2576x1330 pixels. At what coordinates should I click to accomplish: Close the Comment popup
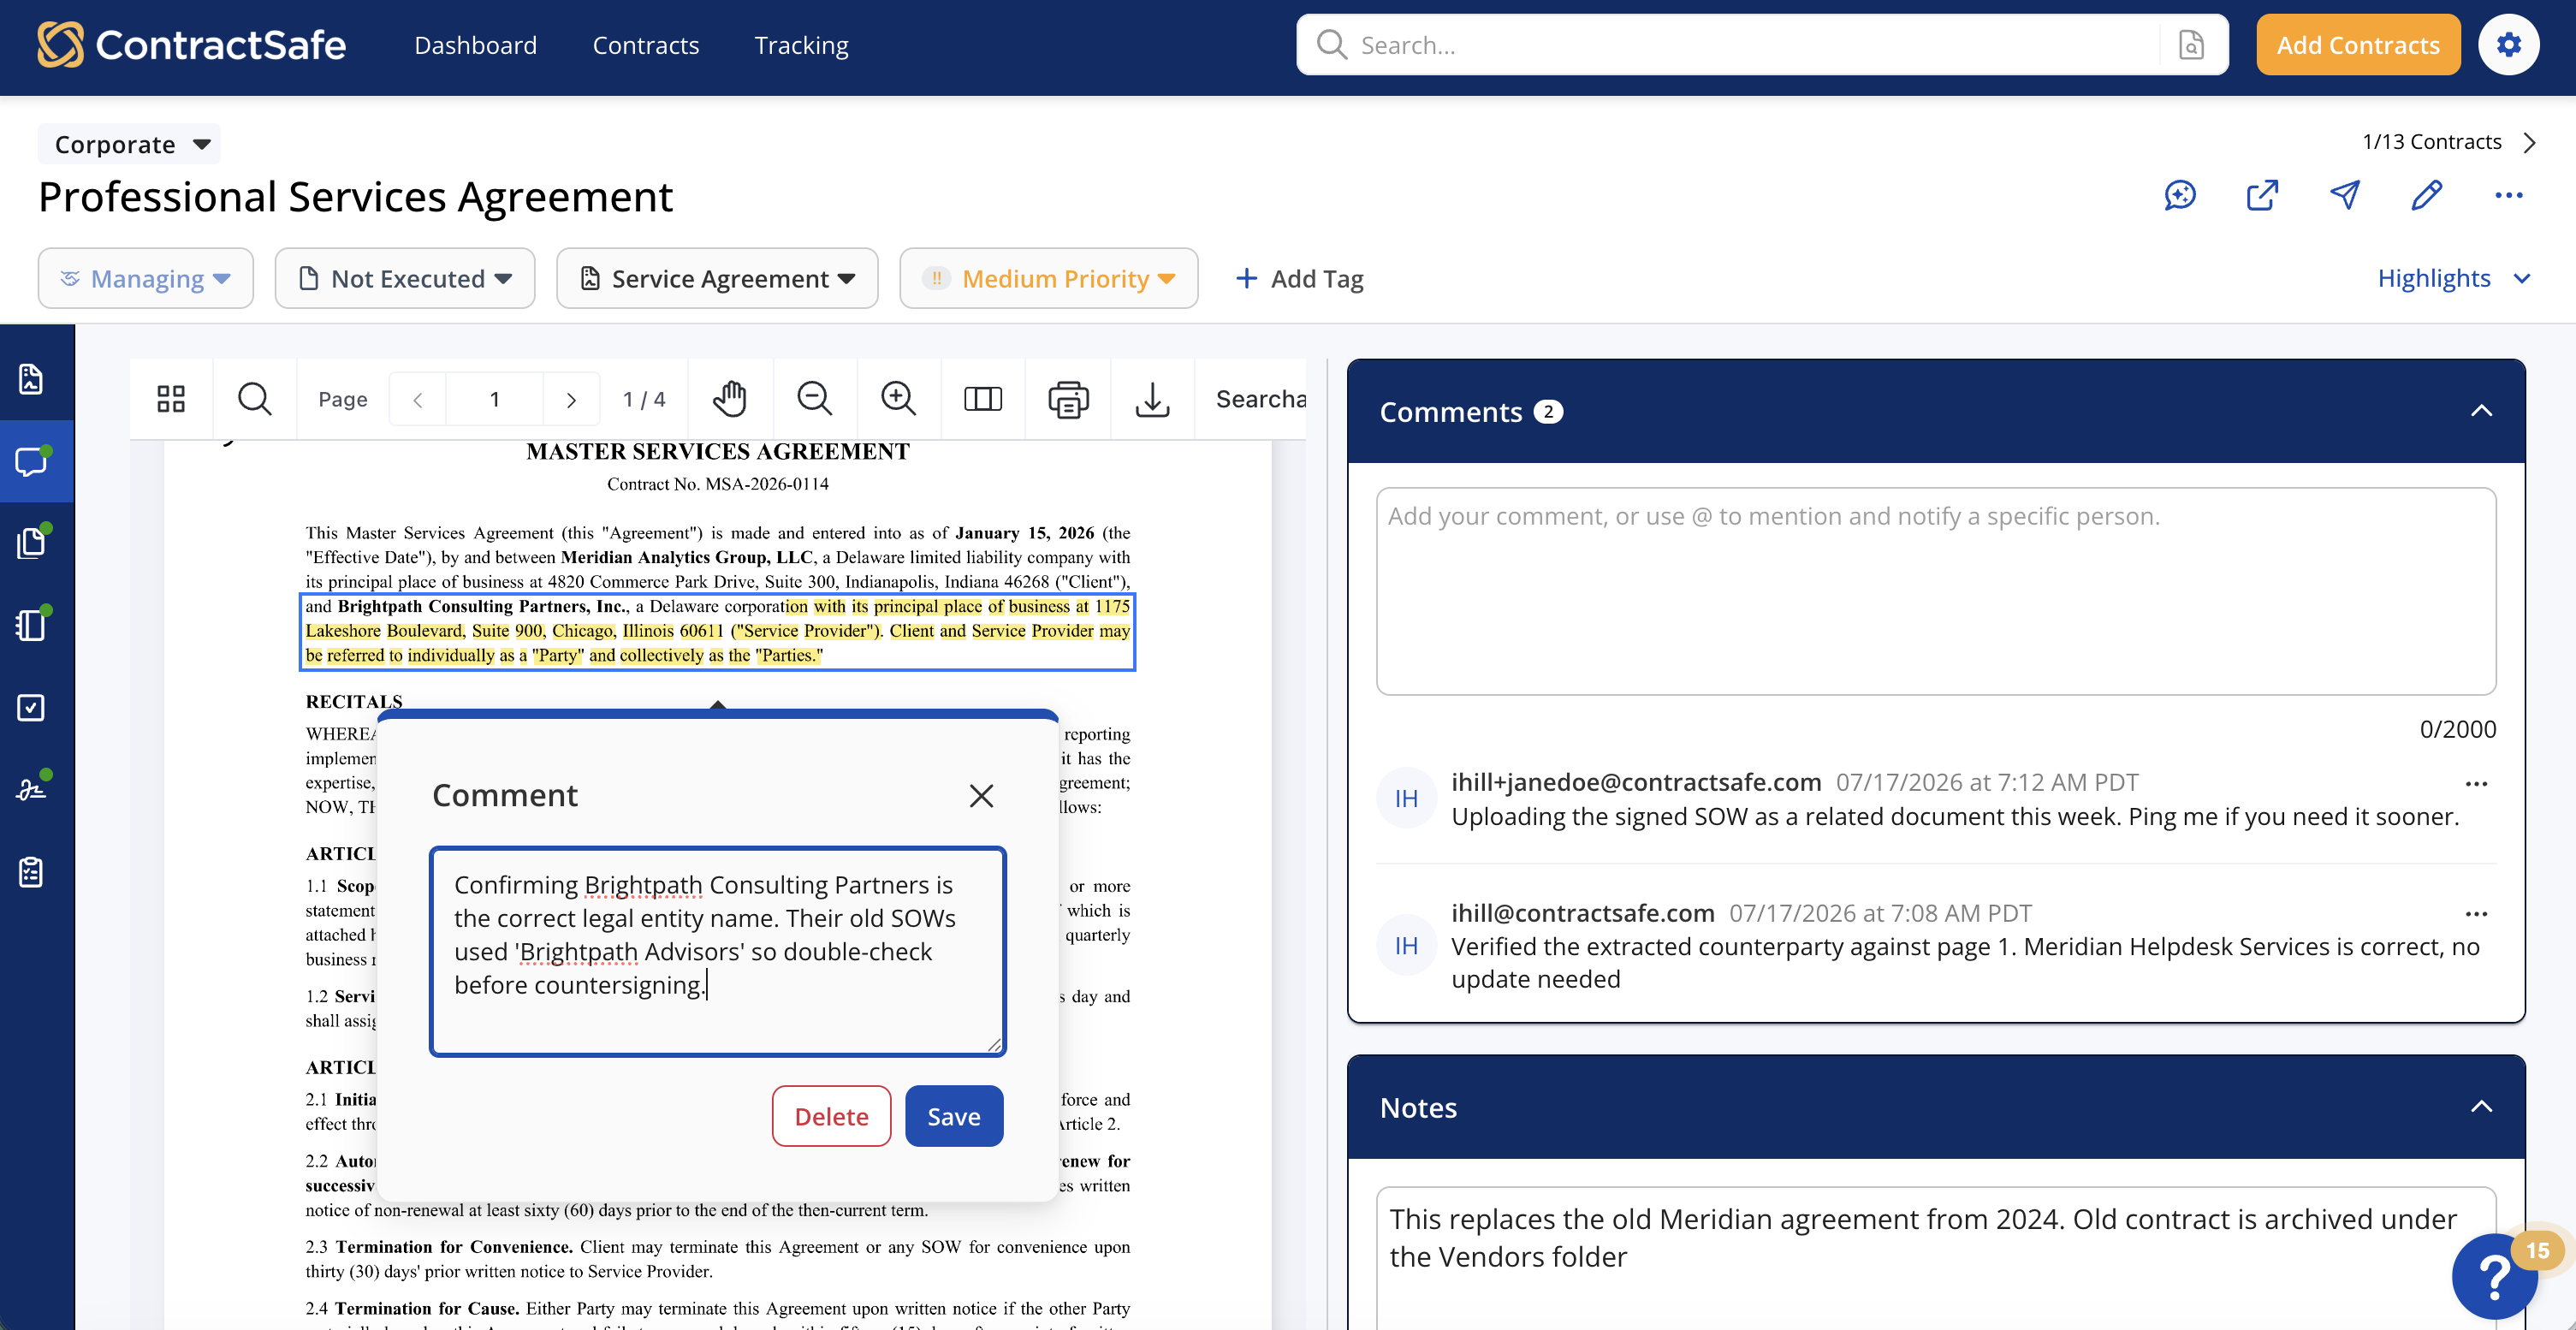point(981,796)
